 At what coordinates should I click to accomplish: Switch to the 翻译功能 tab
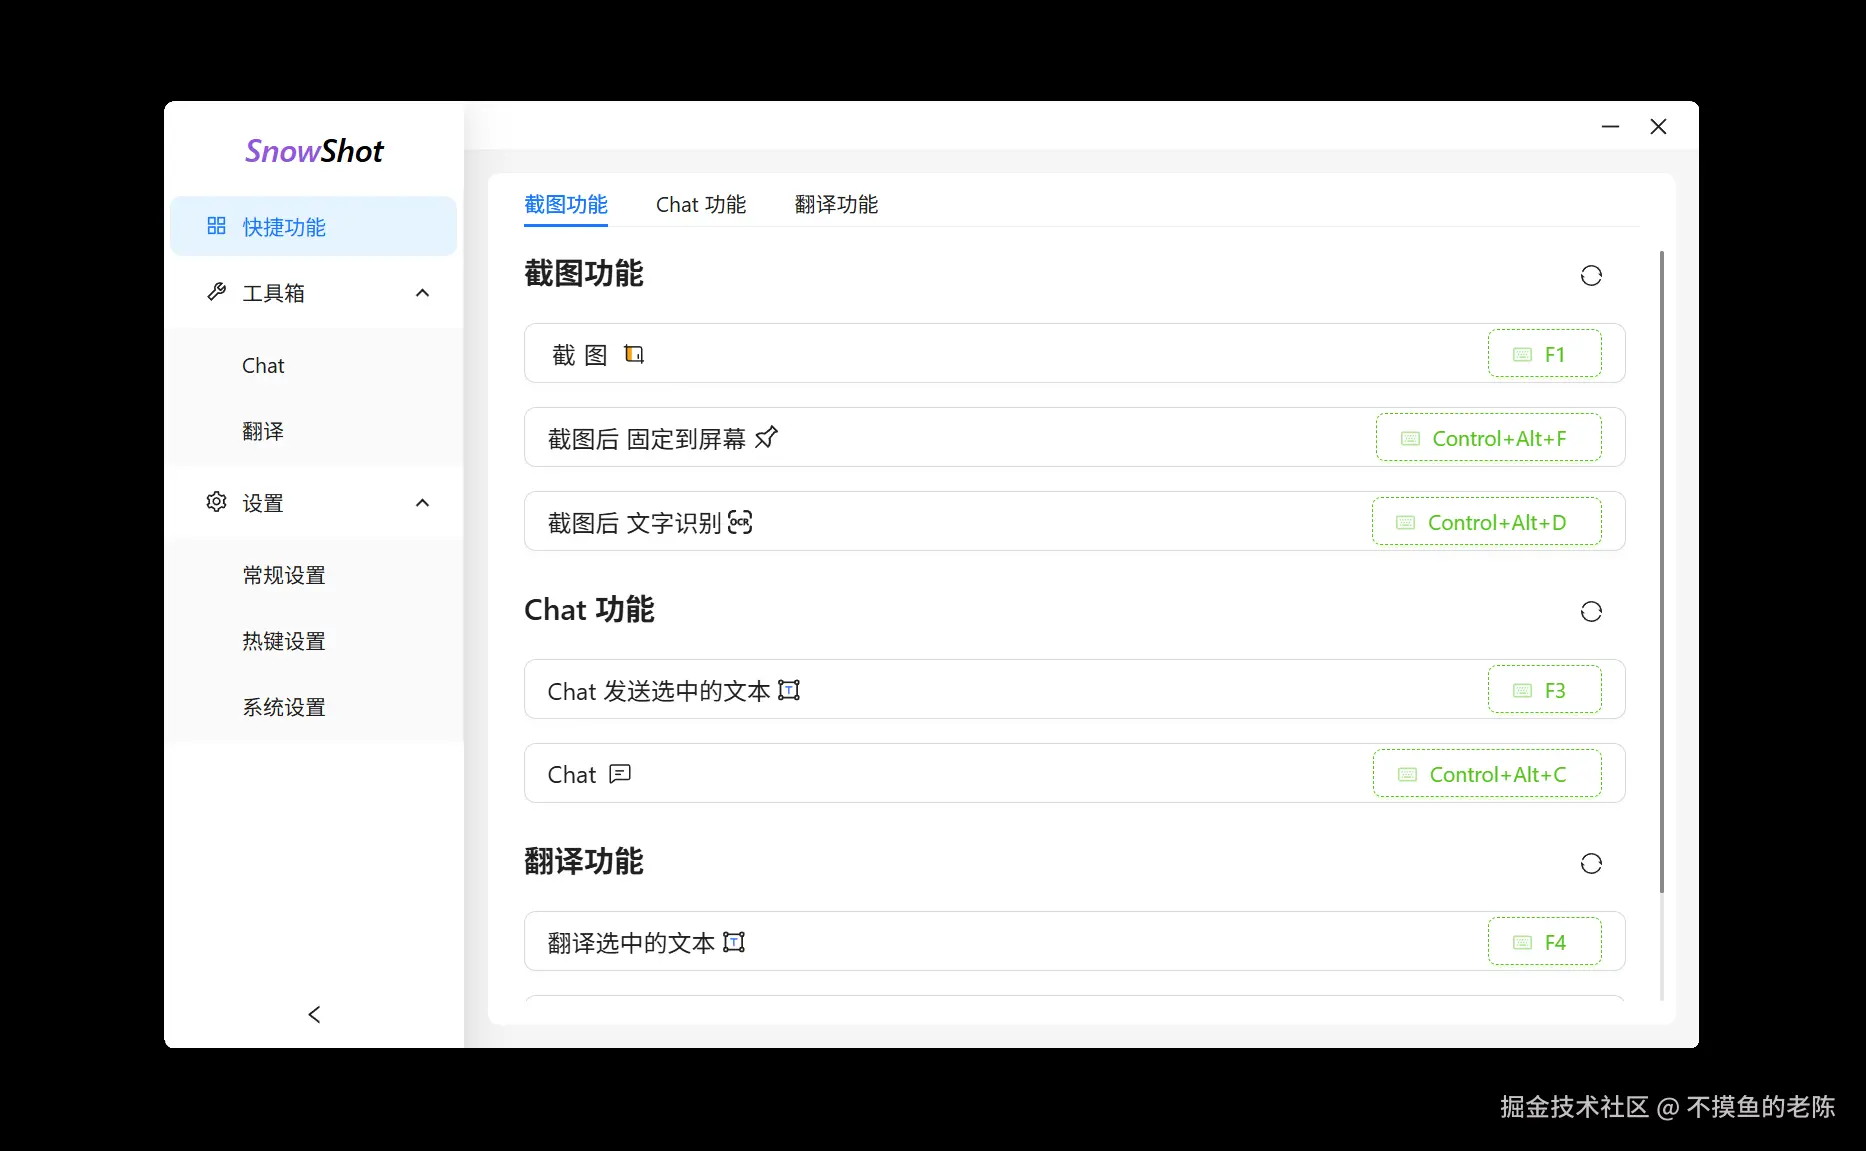[x=836, y=204]
